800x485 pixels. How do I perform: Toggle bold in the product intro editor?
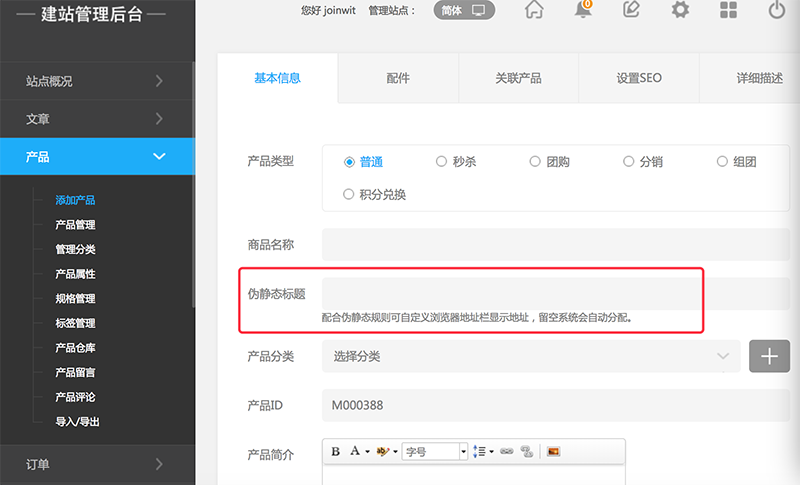click(x=336, y=452)
